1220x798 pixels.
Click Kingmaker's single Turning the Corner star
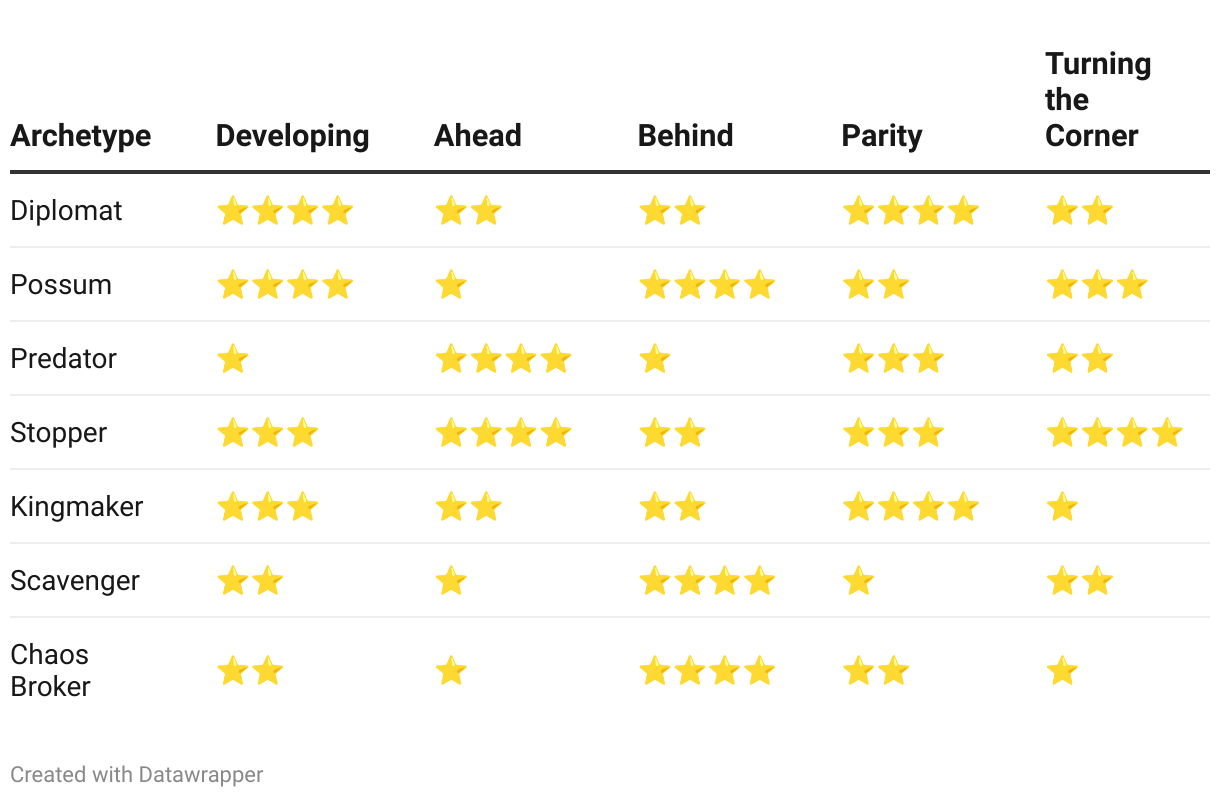click(1062, 507)
